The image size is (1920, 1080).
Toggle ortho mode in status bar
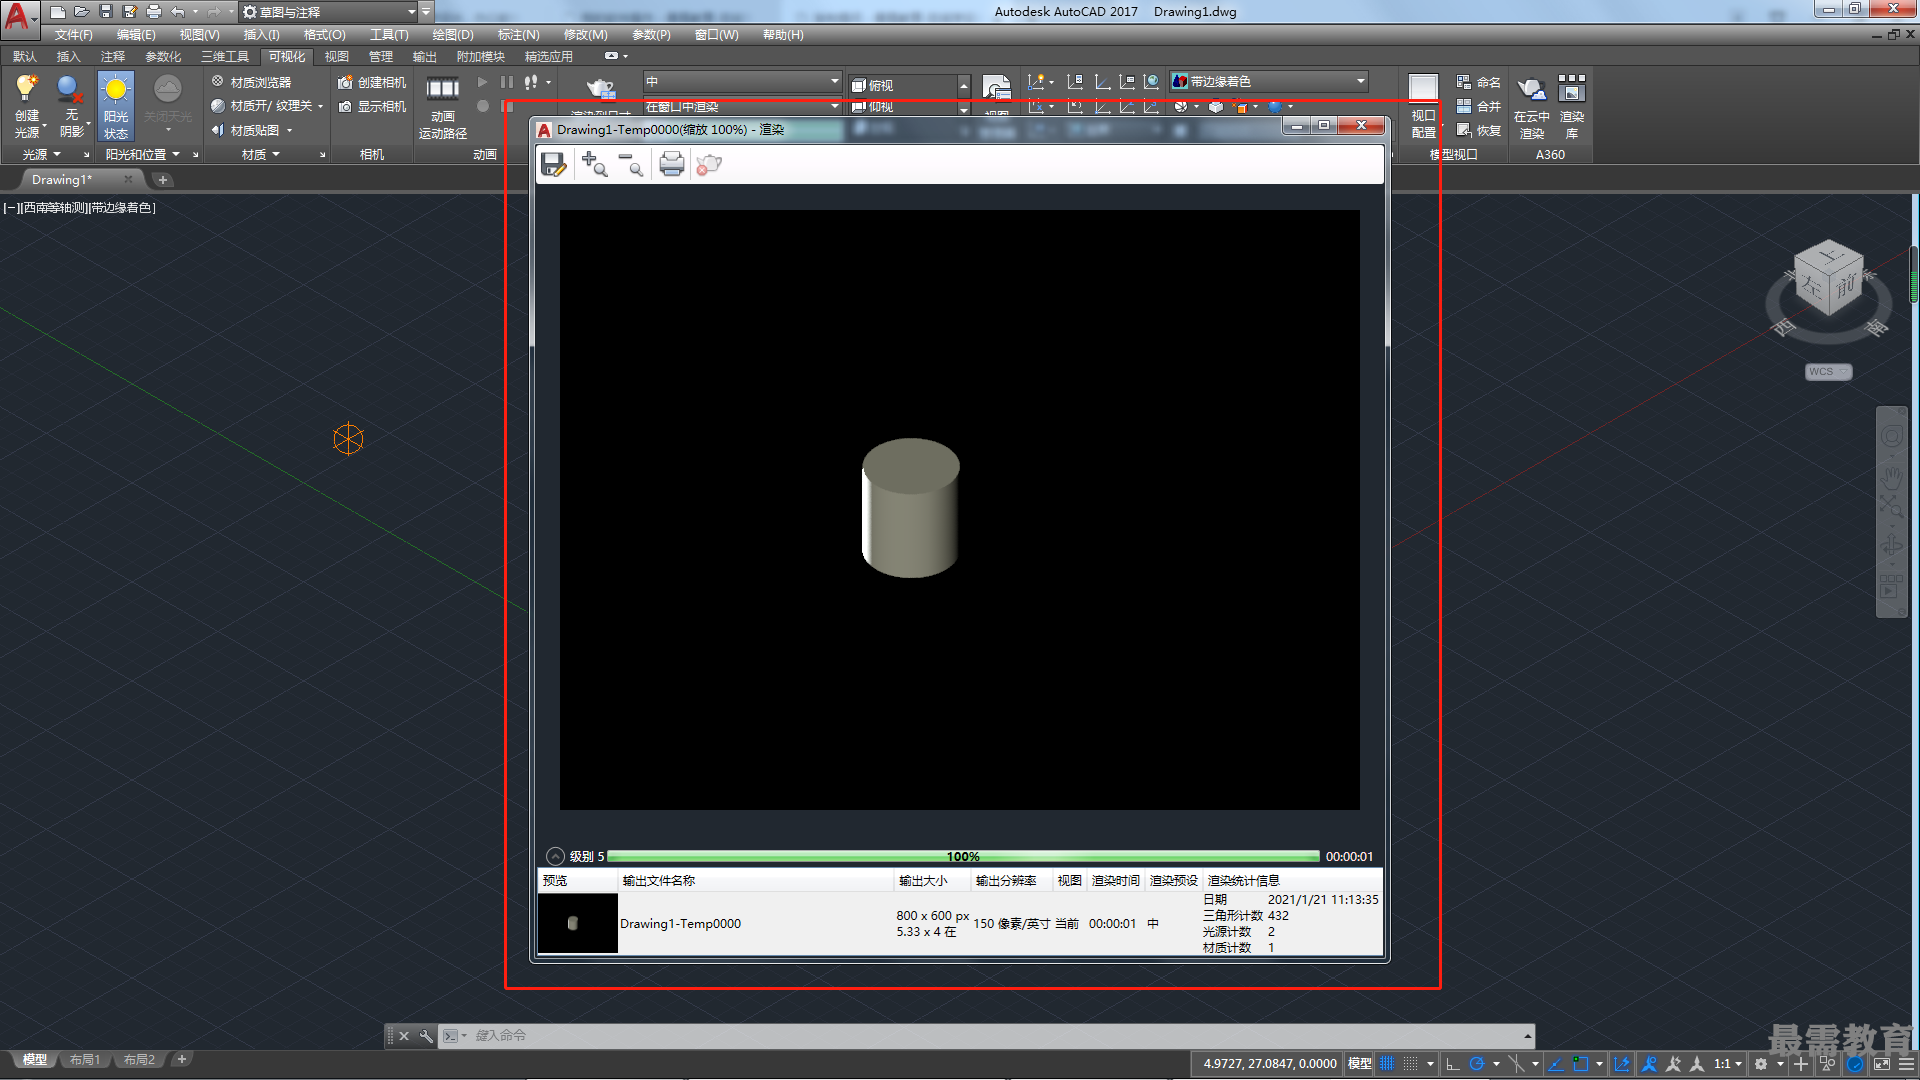(x=1453, y=1064)
